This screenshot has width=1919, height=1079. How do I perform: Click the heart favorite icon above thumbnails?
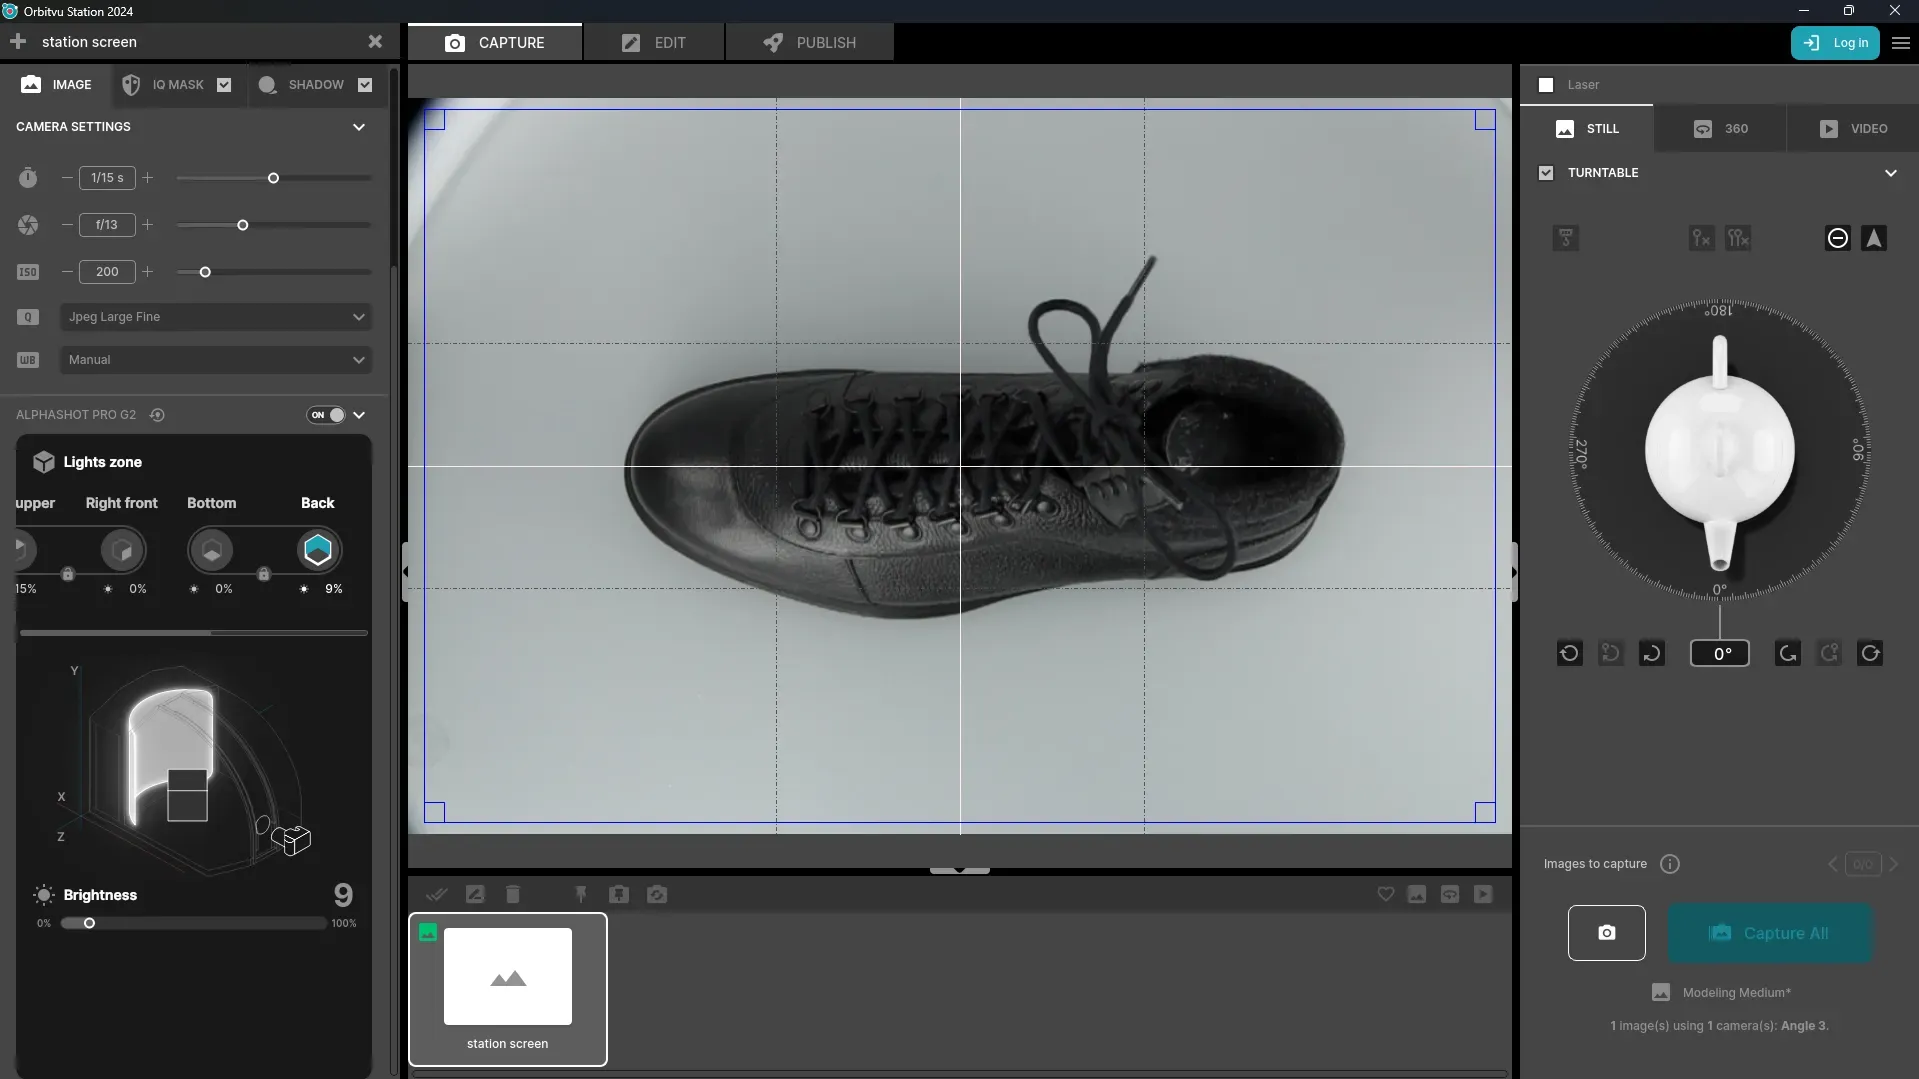(1385, 895)
